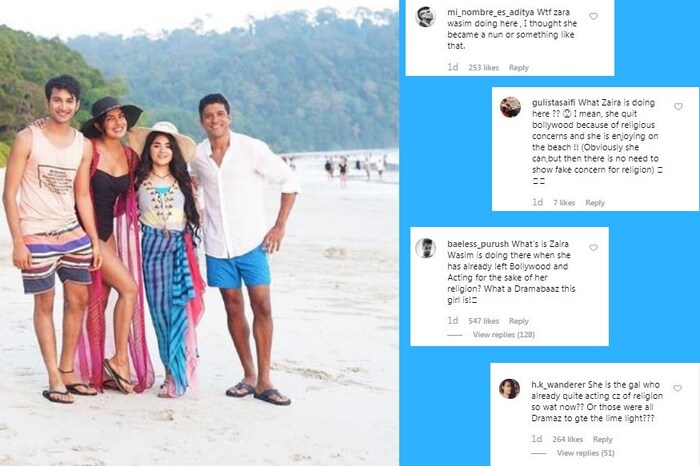700x466 pixels.
Task: View the 264 likes list
Action: pos(568,439)
